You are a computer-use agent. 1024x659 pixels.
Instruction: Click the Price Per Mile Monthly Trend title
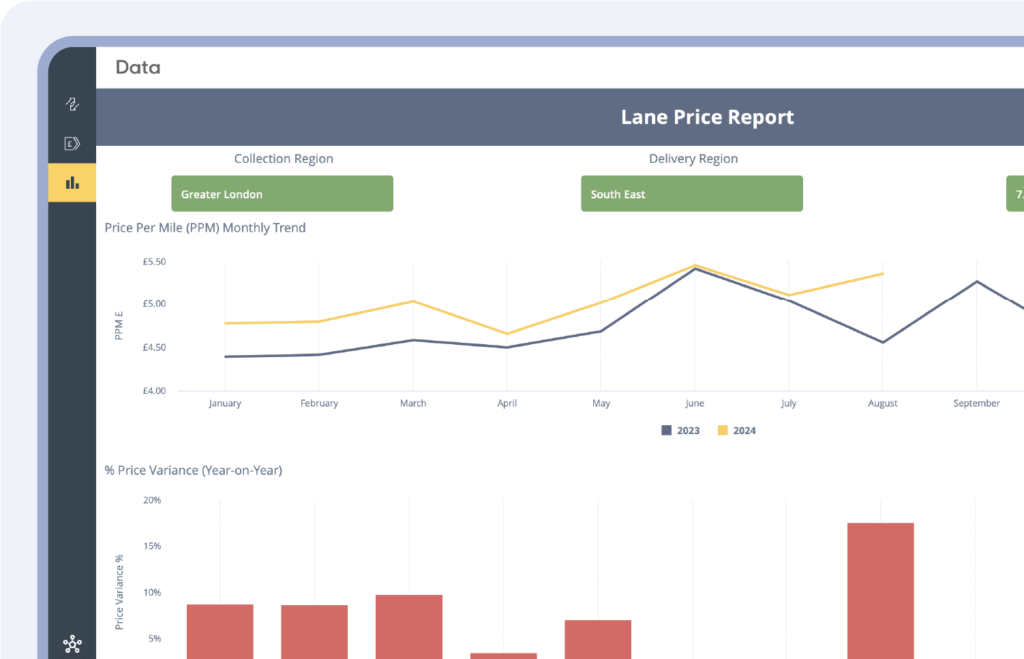[205, 228]
